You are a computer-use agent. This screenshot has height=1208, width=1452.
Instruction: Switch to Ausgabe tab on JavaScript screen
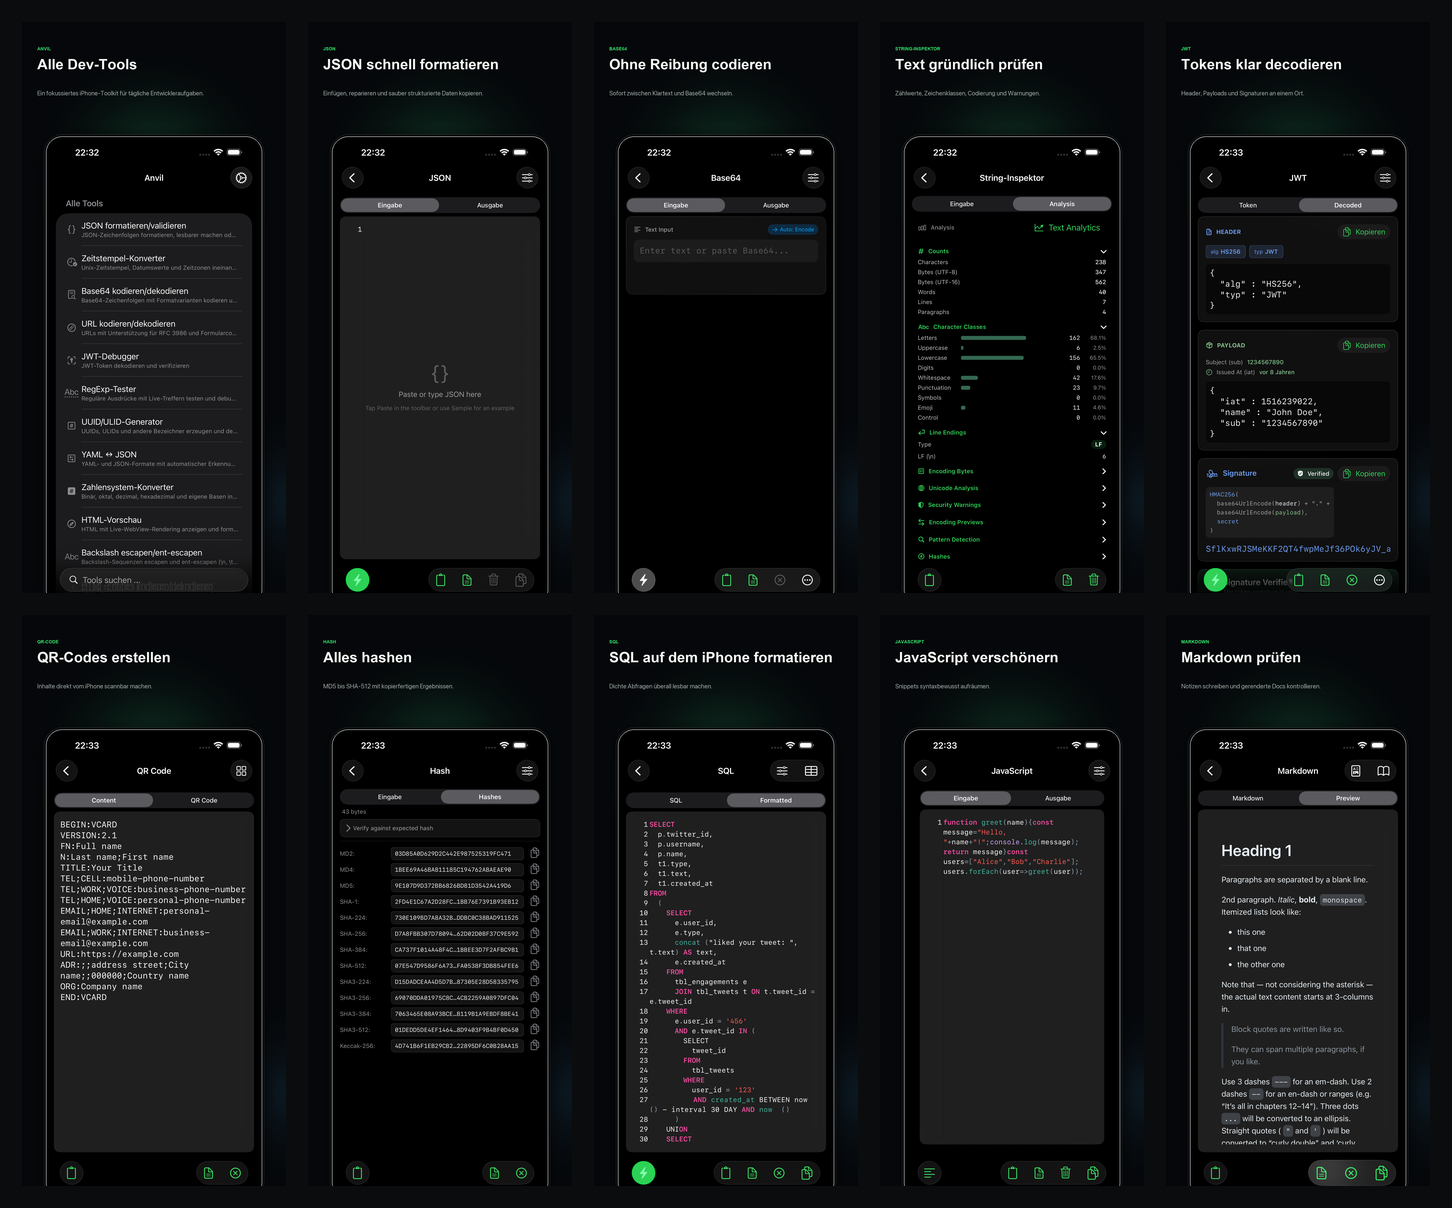pos(1058,798)
